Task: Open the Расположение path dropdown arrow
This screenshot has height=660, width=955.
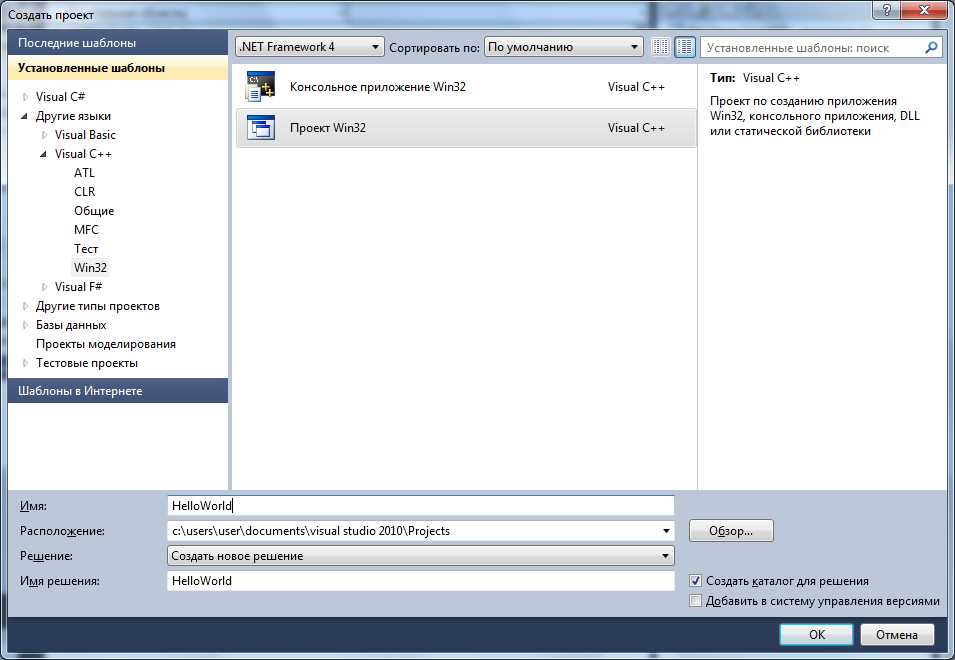Action: (x=666, y=531)
